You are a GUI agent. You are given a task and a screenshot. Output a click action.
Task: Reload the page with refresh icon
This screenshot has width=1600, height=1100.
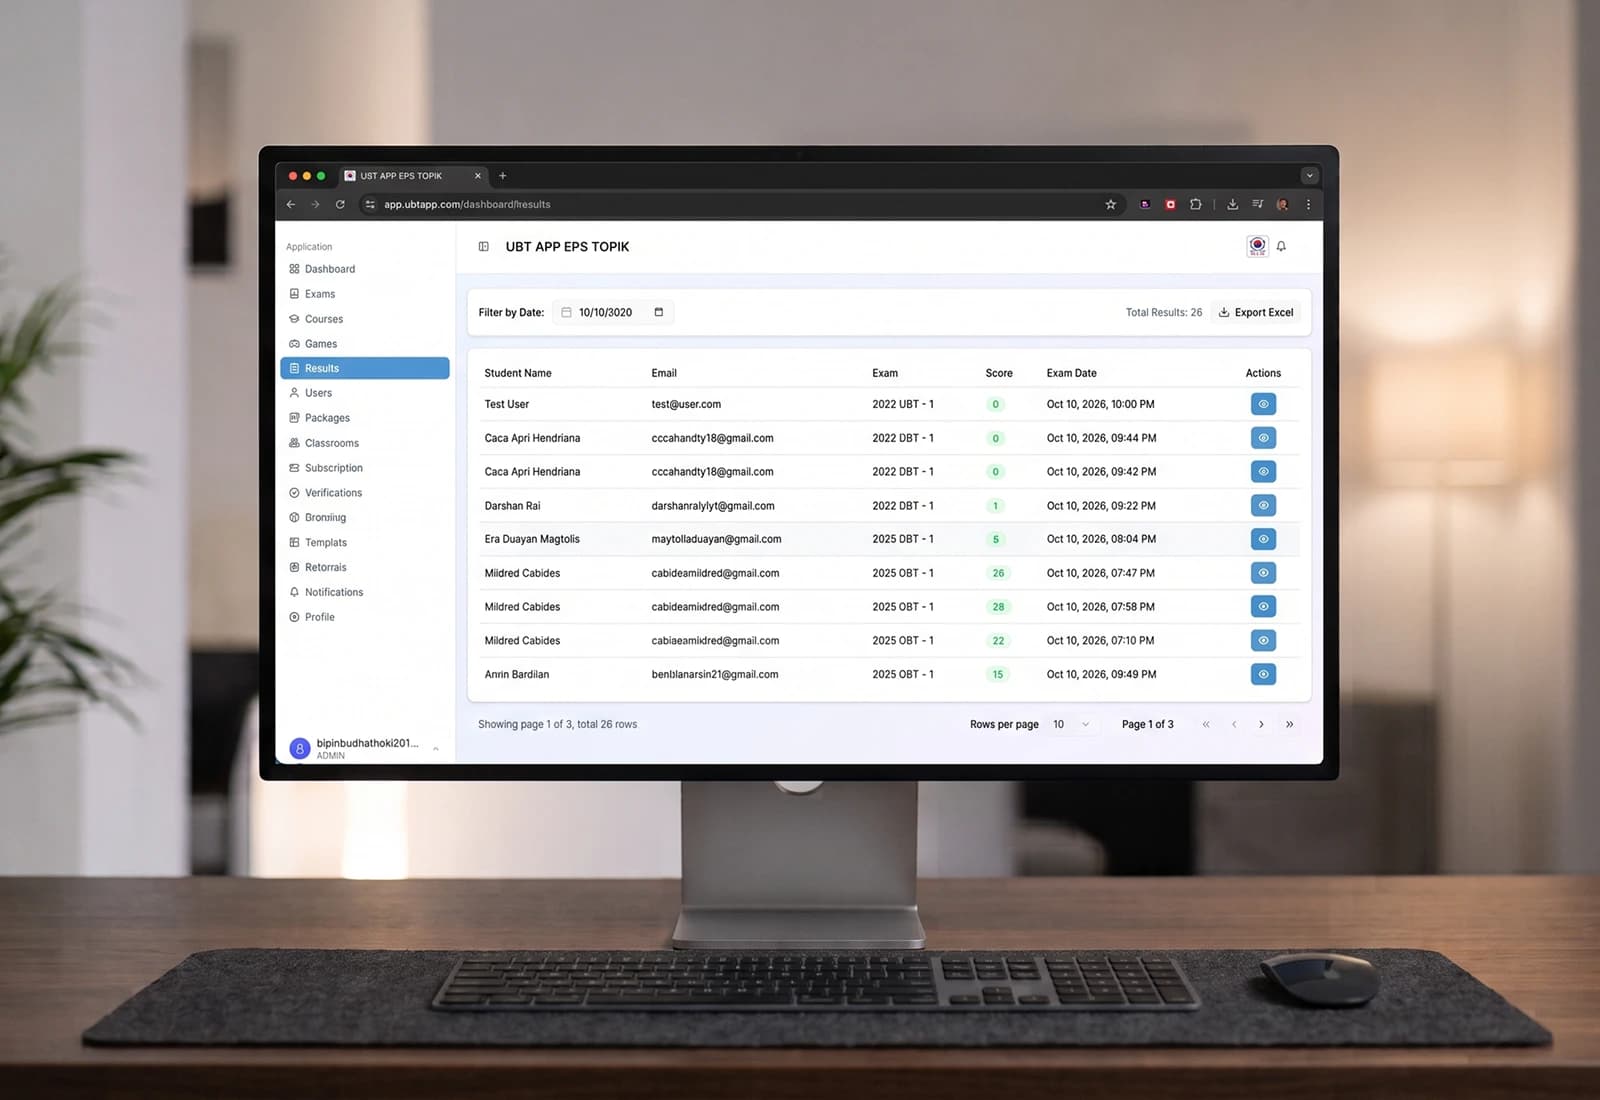340,204
